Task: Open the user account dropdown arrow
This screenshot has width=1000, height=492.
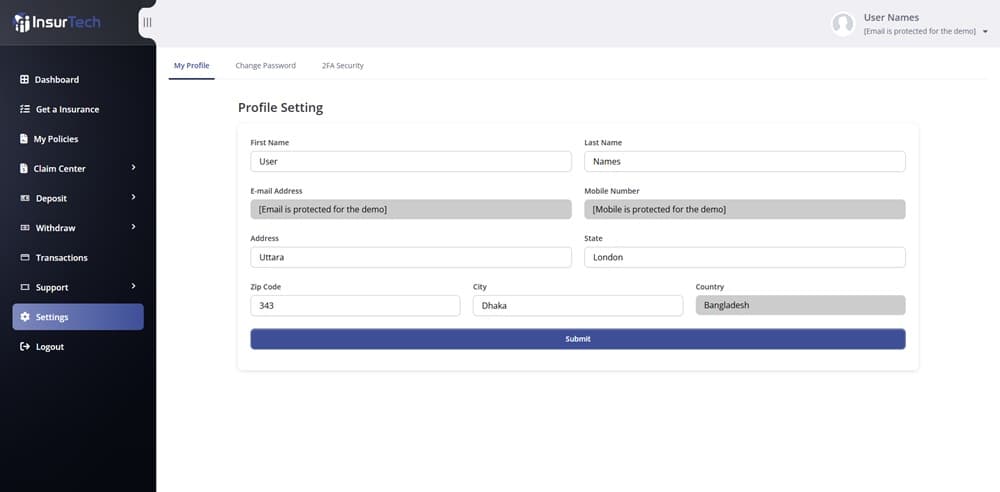Action: tap(985, 31)
